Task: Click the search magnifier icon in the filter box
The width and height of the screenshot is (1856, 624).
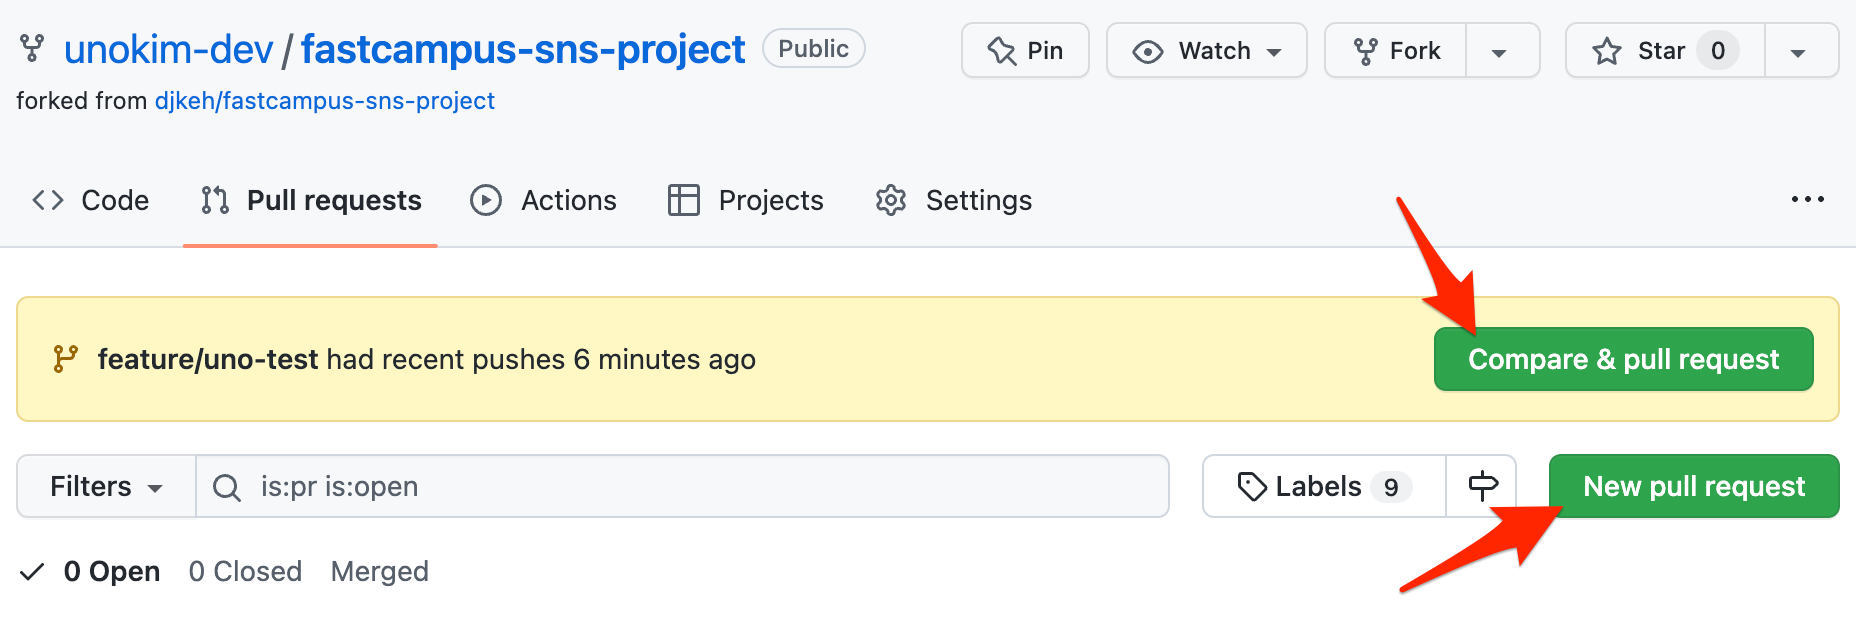Action: tap(227, 487)
